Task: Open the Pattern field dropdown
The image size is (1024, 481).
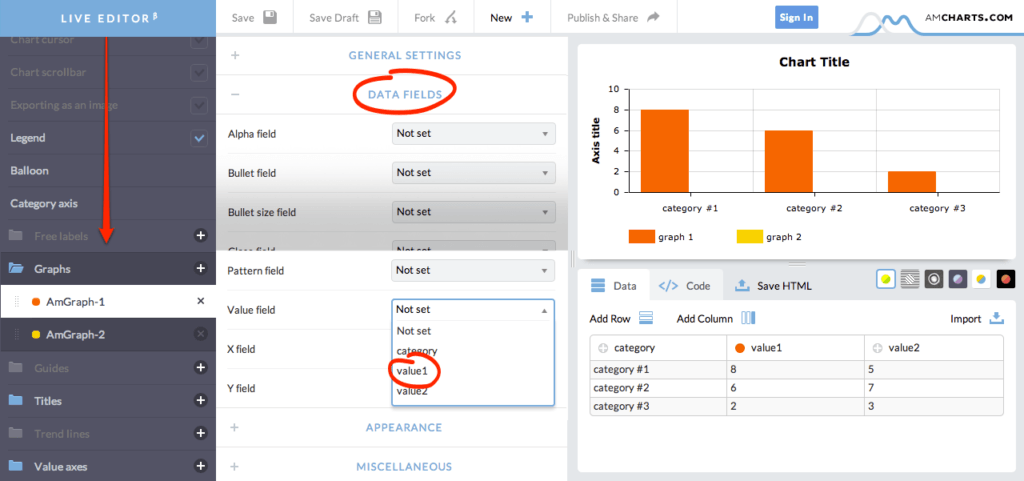Action: pyautogui.click(x=473, y=270)
